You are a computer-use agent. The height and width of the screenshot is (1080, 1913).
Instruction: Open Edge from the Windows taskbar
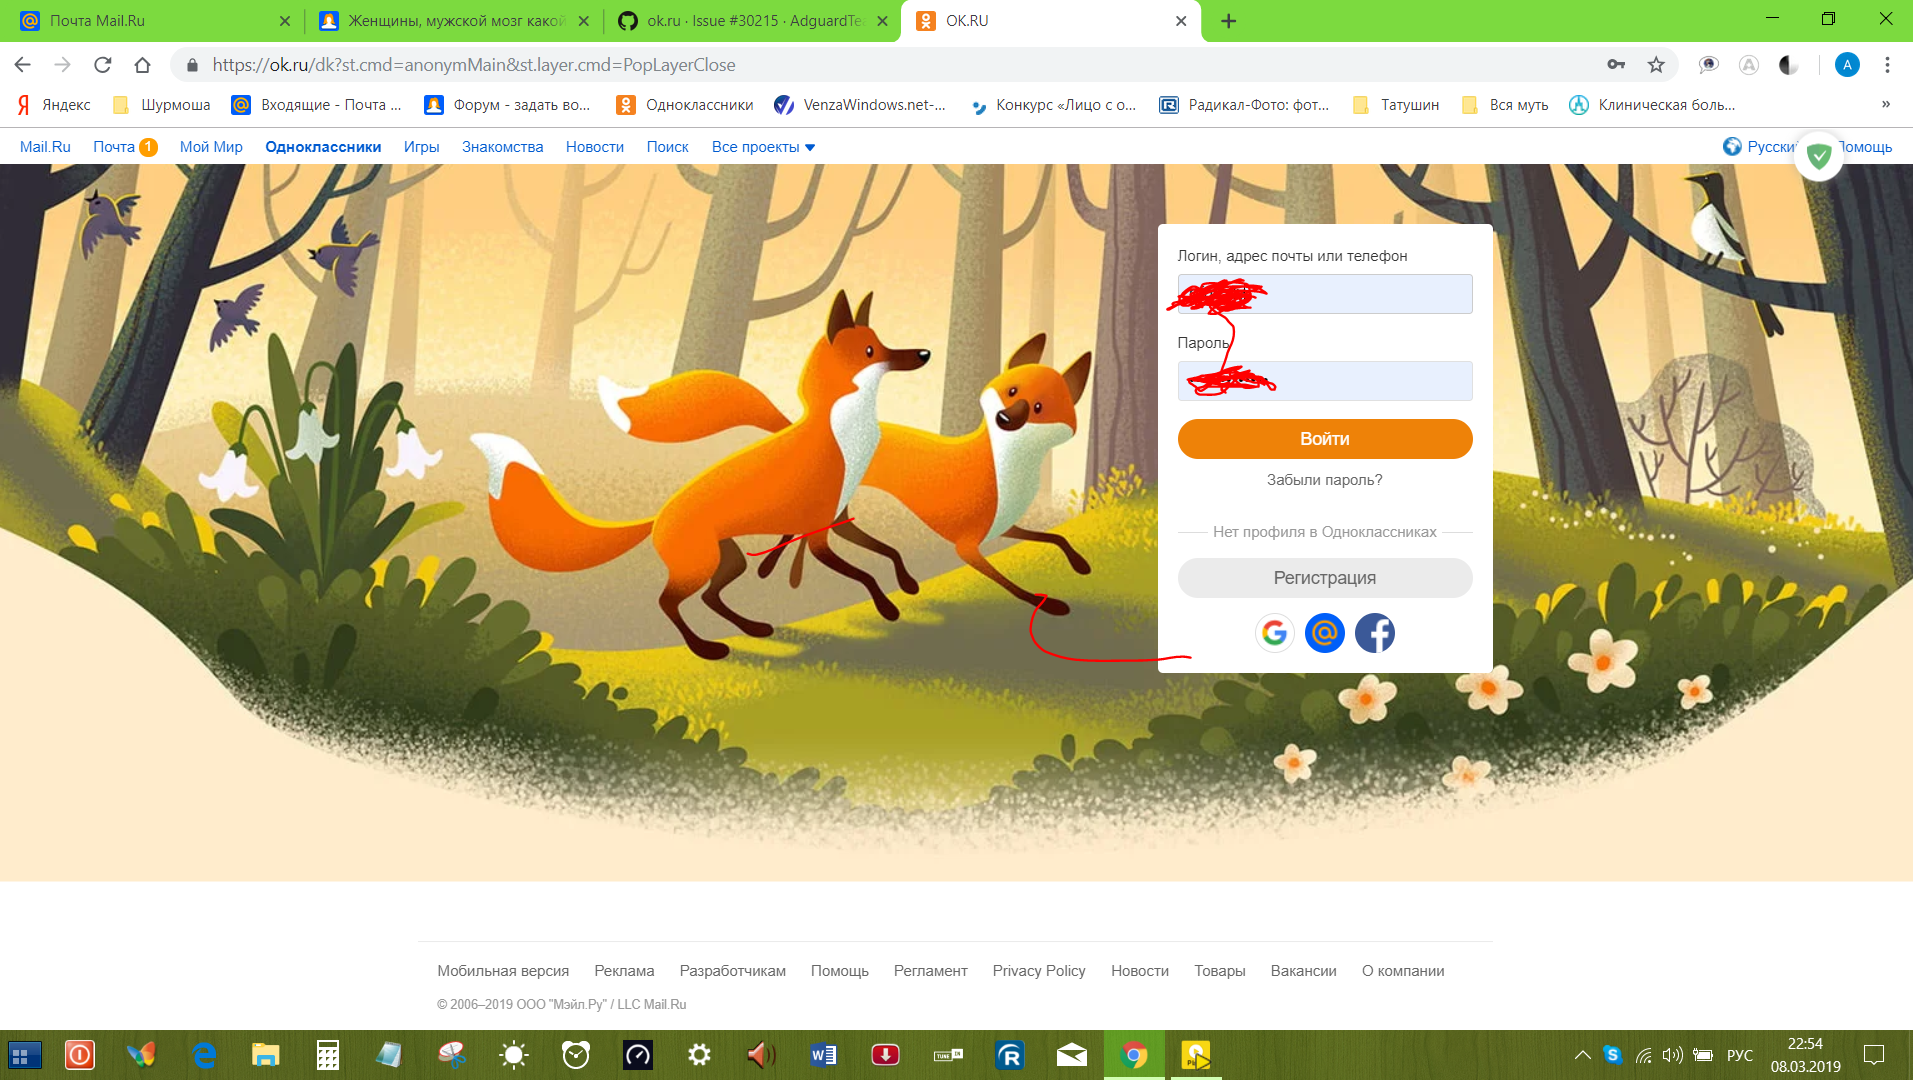click(204, 1055)
